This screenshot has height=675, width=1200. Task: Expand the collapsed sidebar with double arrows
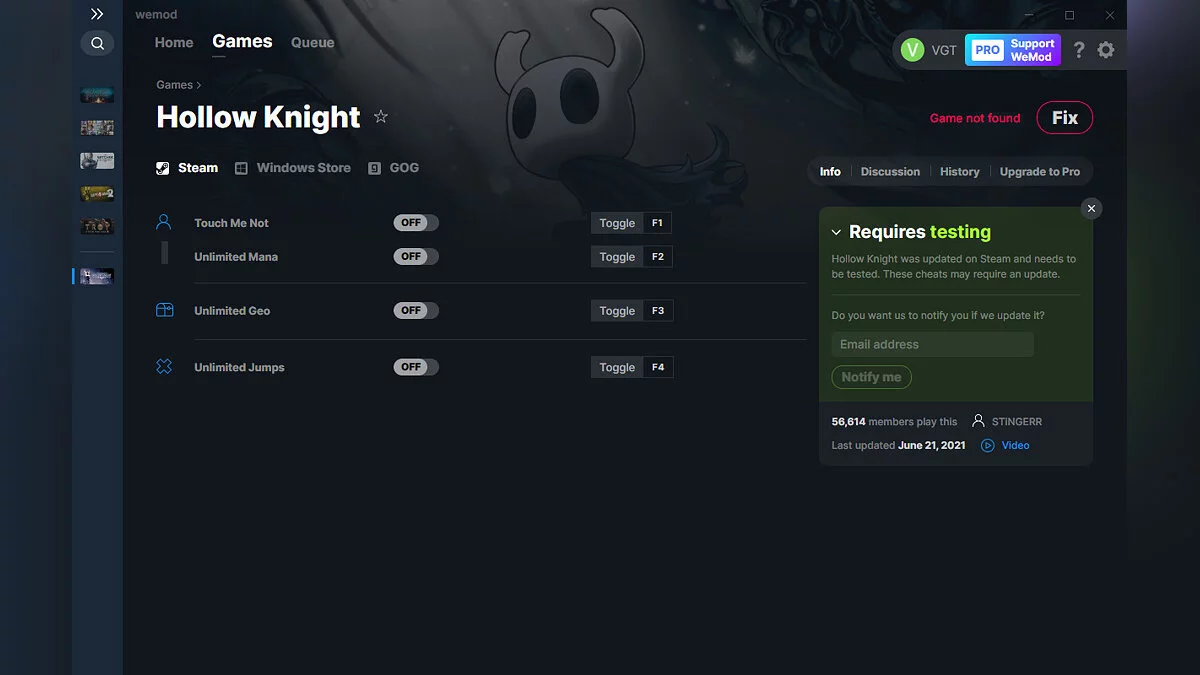(97, 14)
